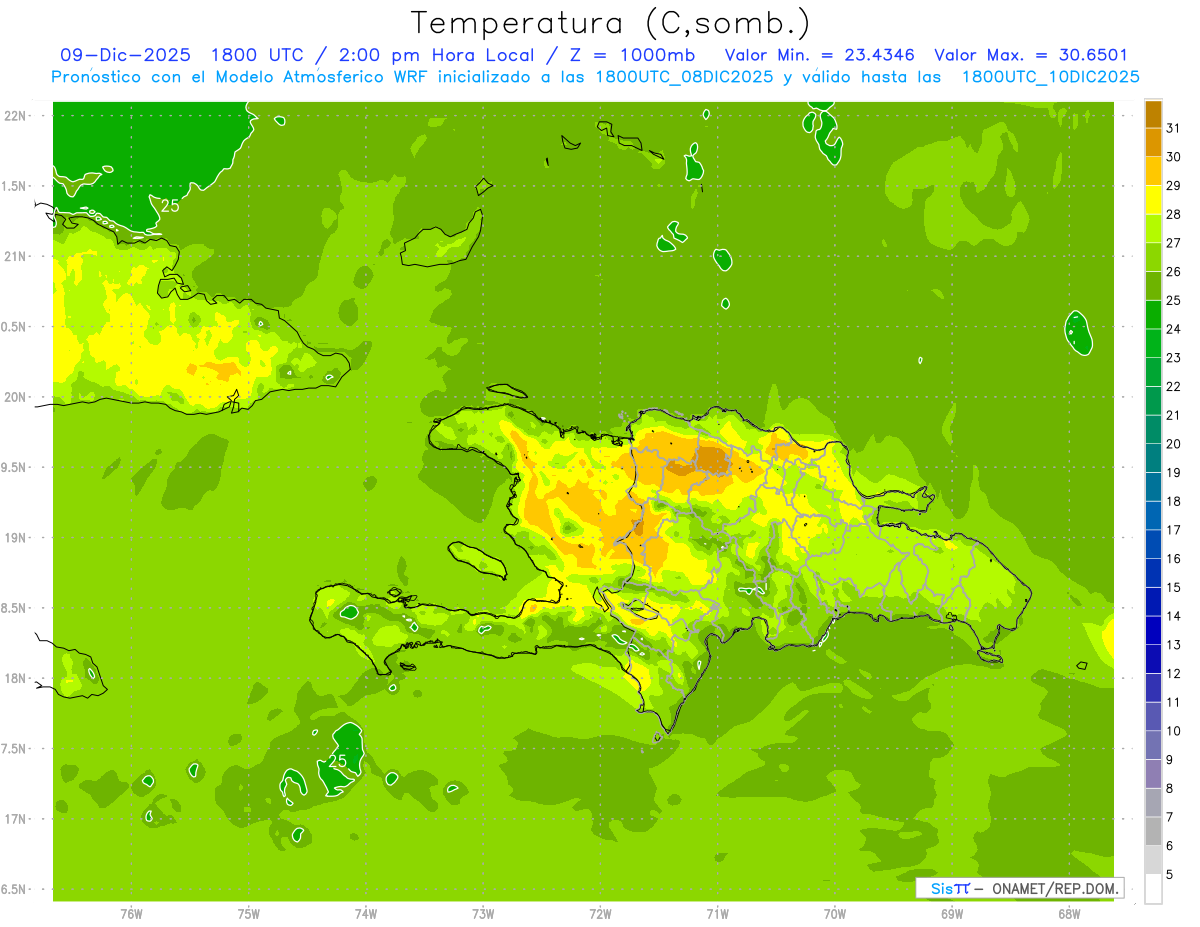Click the 'ONAMET/REP.DOM.' credit label
The width and height of the screenshot is (1200, 927).
point(1055,888)
